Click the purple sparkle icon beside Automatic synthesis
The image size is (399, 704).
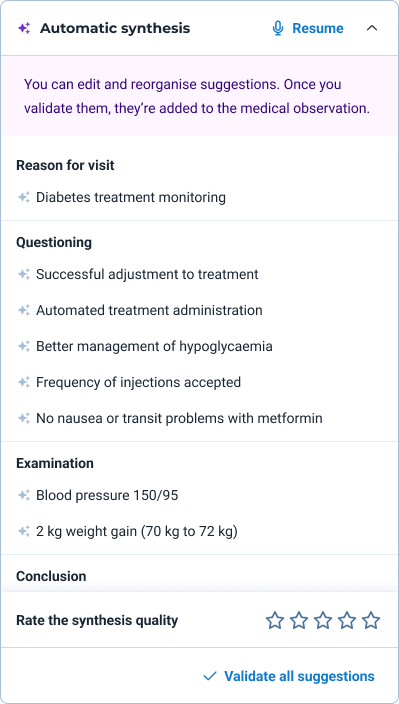pos(24,29)
